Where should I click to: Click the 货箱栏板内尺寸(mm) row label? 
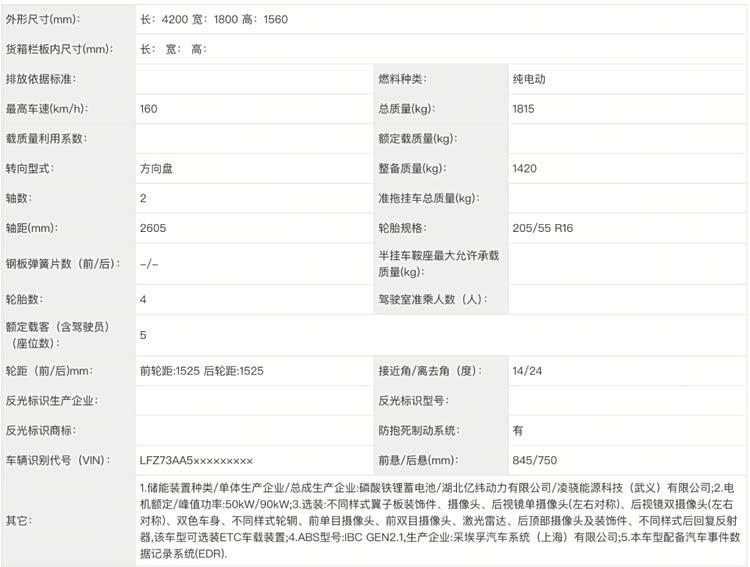[58, 48]
